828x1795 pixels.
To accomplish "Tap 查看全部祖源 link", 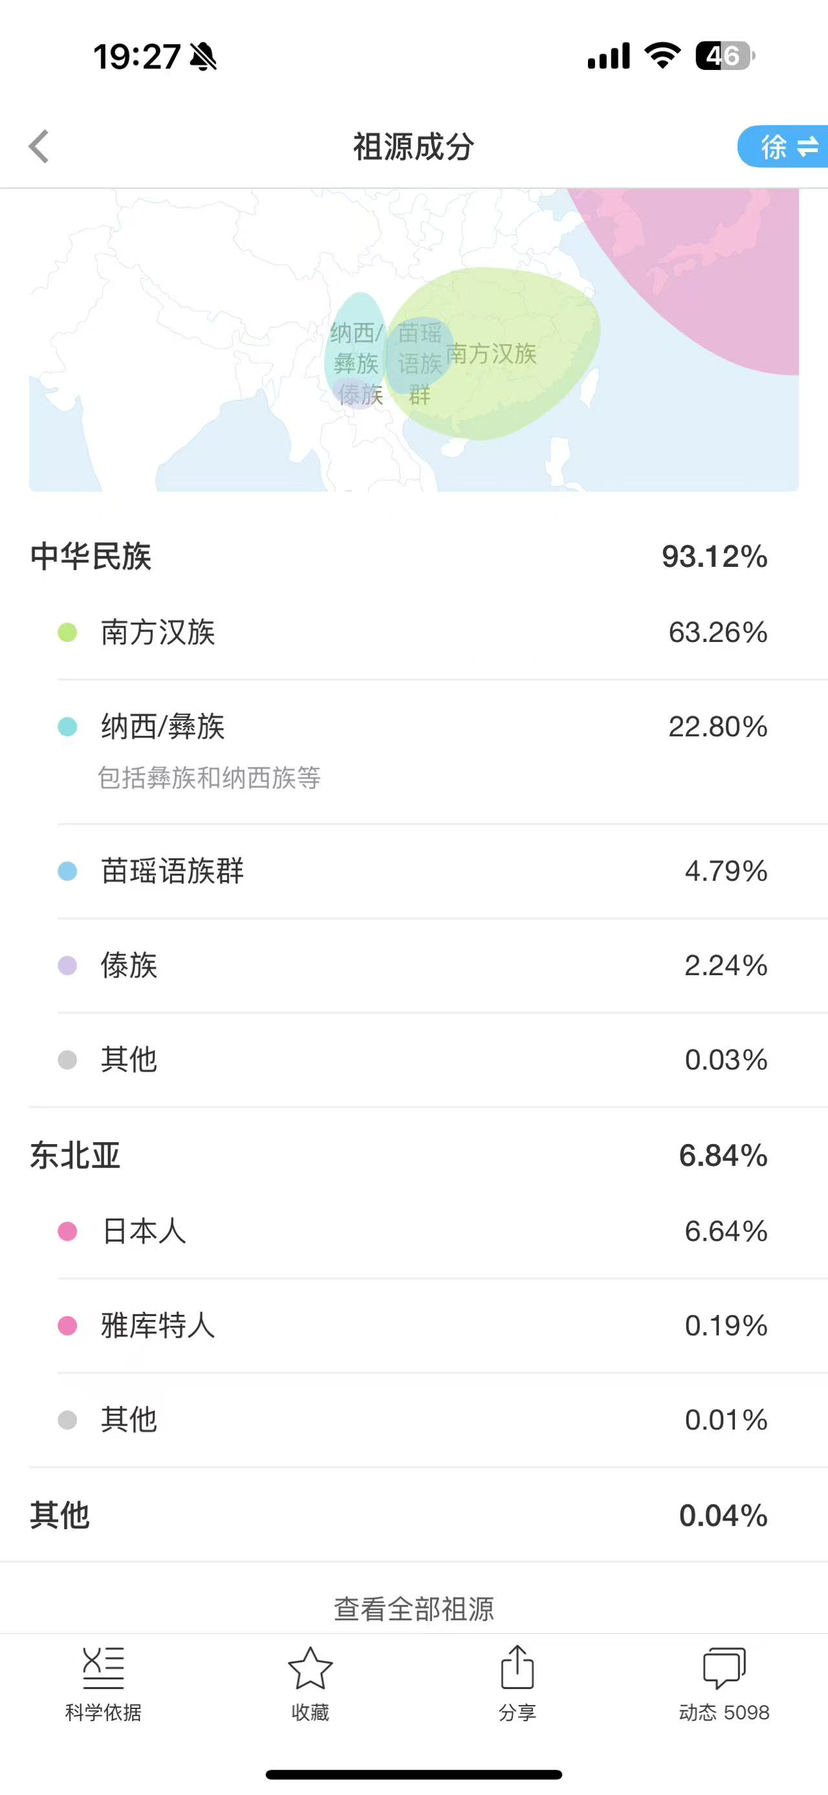I will tap(414, 1608).
